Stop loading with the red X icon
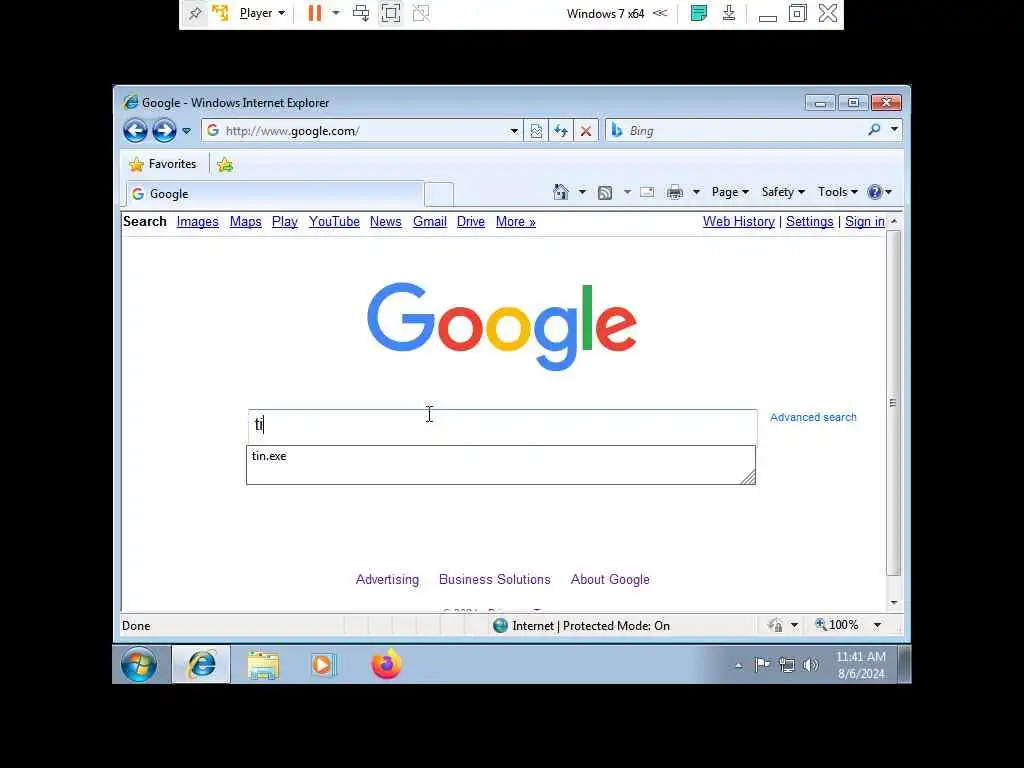The image size is (1024, 768). point(586,131)
